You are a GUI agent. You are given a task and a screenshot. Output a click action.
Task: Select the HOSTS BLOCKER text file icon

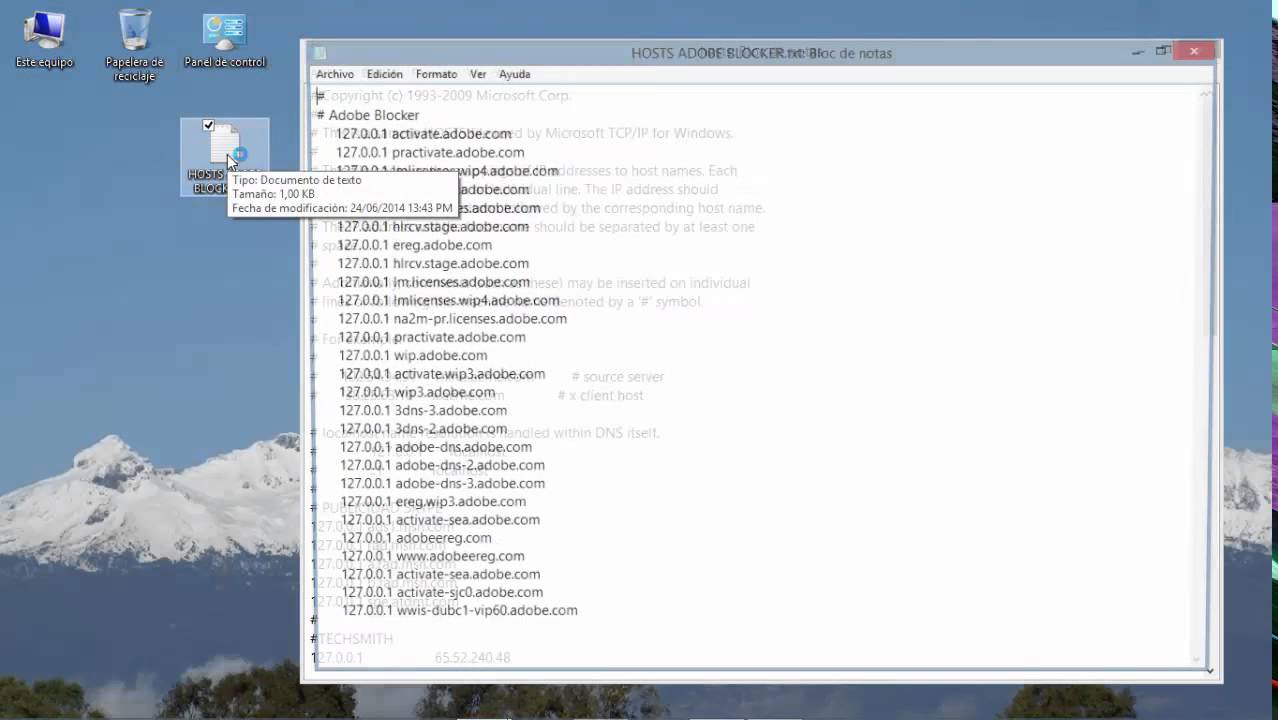(x=225, y=157)
